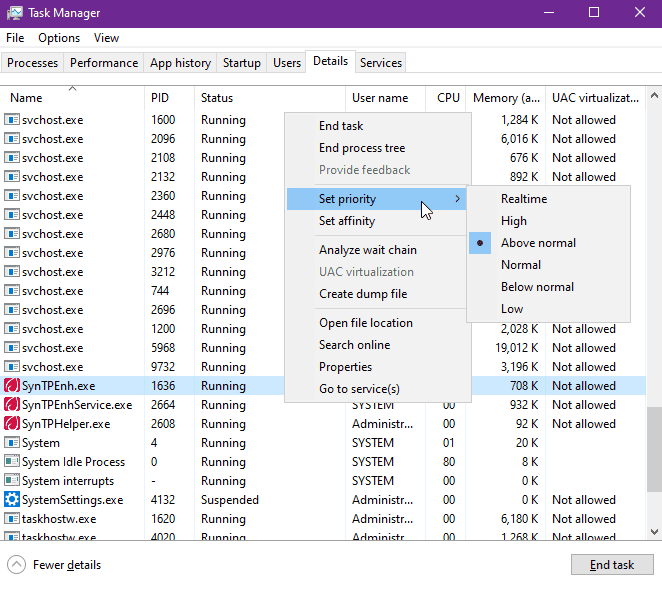Image resolution: width=662 pixels, height=589 pixels.
Task: Open the File menu
Action: coord(15,38)
